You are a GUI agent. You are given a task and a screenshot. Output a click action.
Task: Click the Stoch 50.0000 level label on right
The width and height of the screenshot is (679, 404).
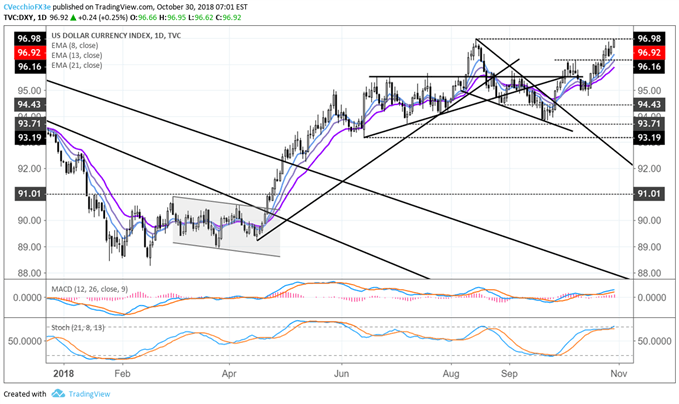point(655,341)
